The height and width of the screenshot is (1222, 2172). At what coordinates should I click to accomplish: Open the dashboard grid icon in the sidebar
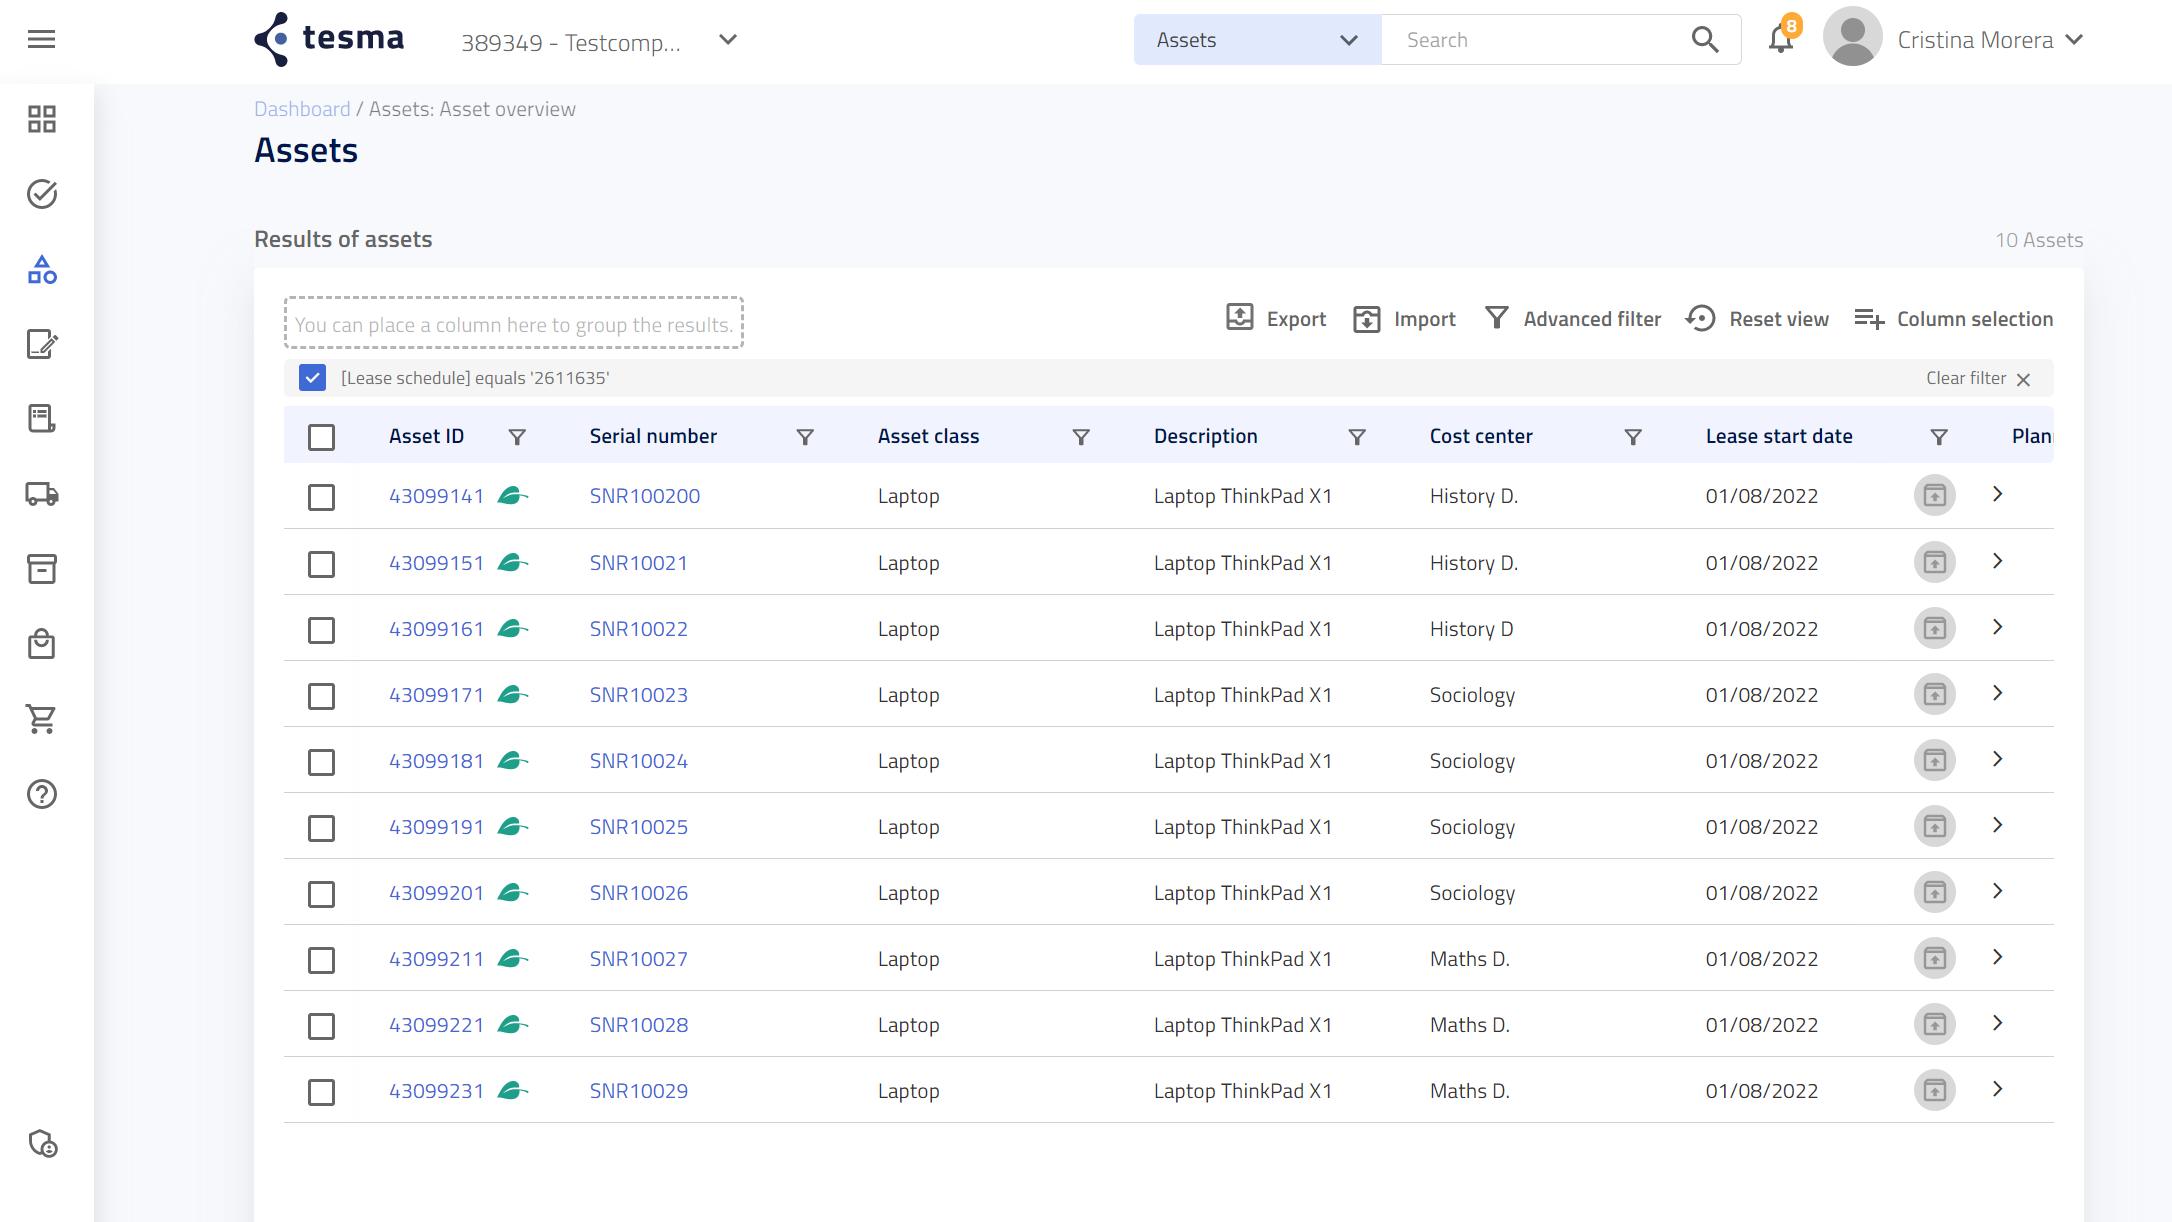[x=41, y=120]
